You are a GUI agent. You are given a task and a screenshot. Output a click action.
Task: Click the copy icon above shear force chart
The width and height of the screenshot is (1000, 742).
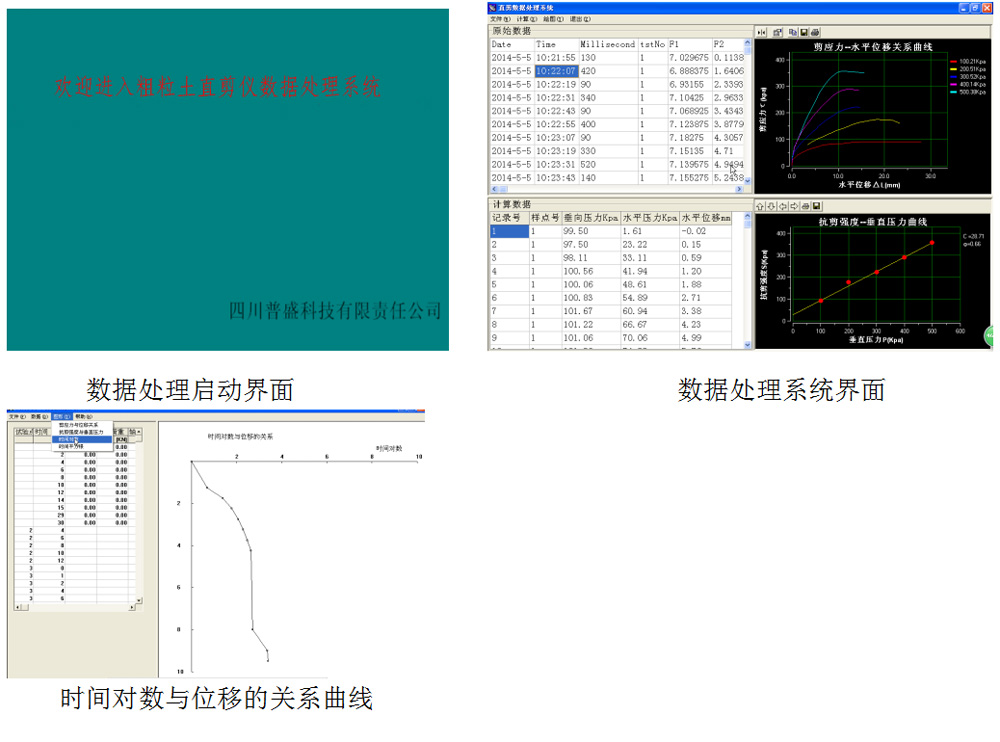coord(793,33)
